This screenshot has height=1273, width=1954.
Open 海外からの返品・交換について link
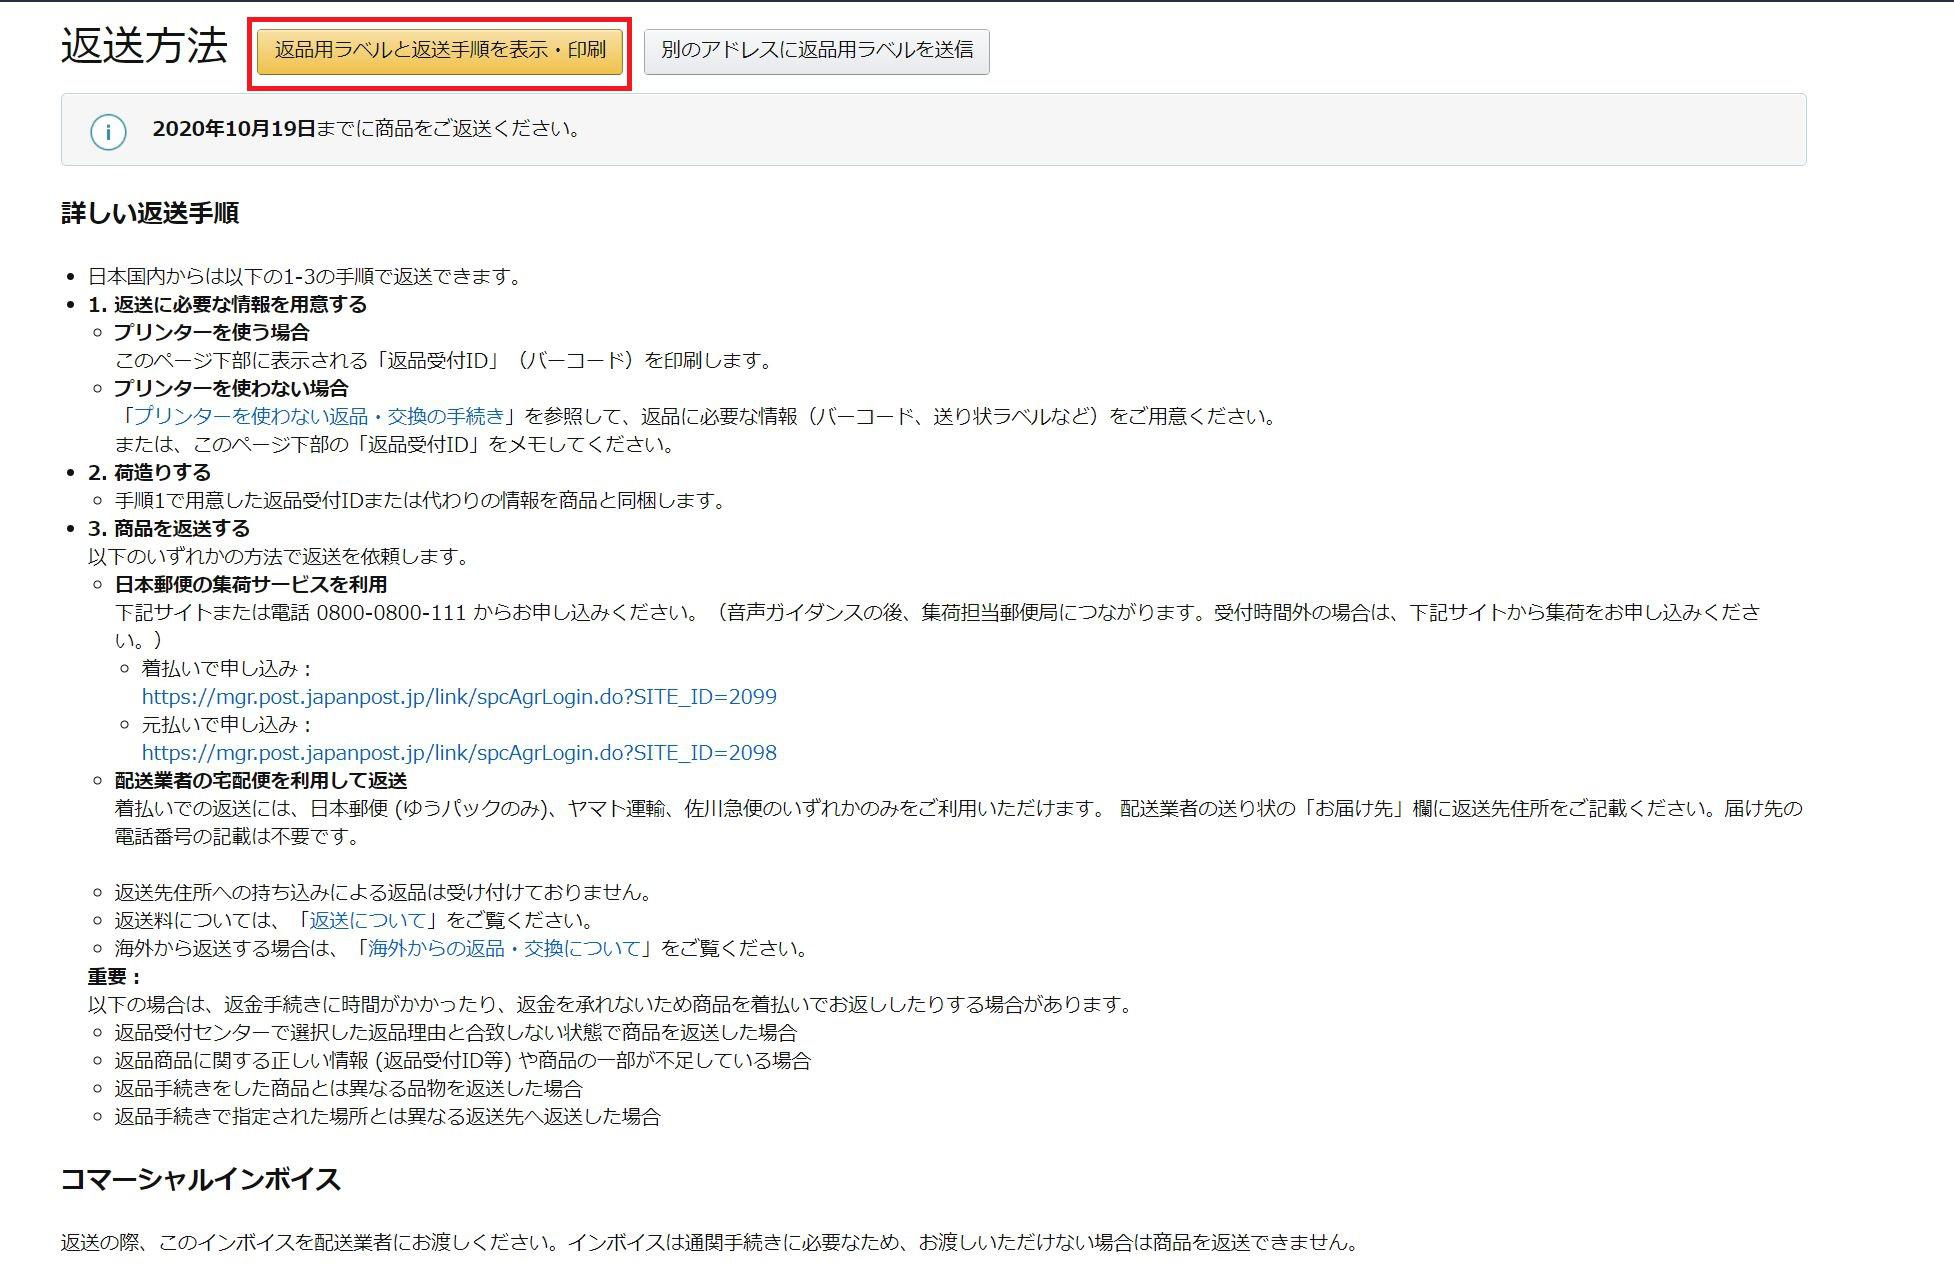(x=504, y=948)
